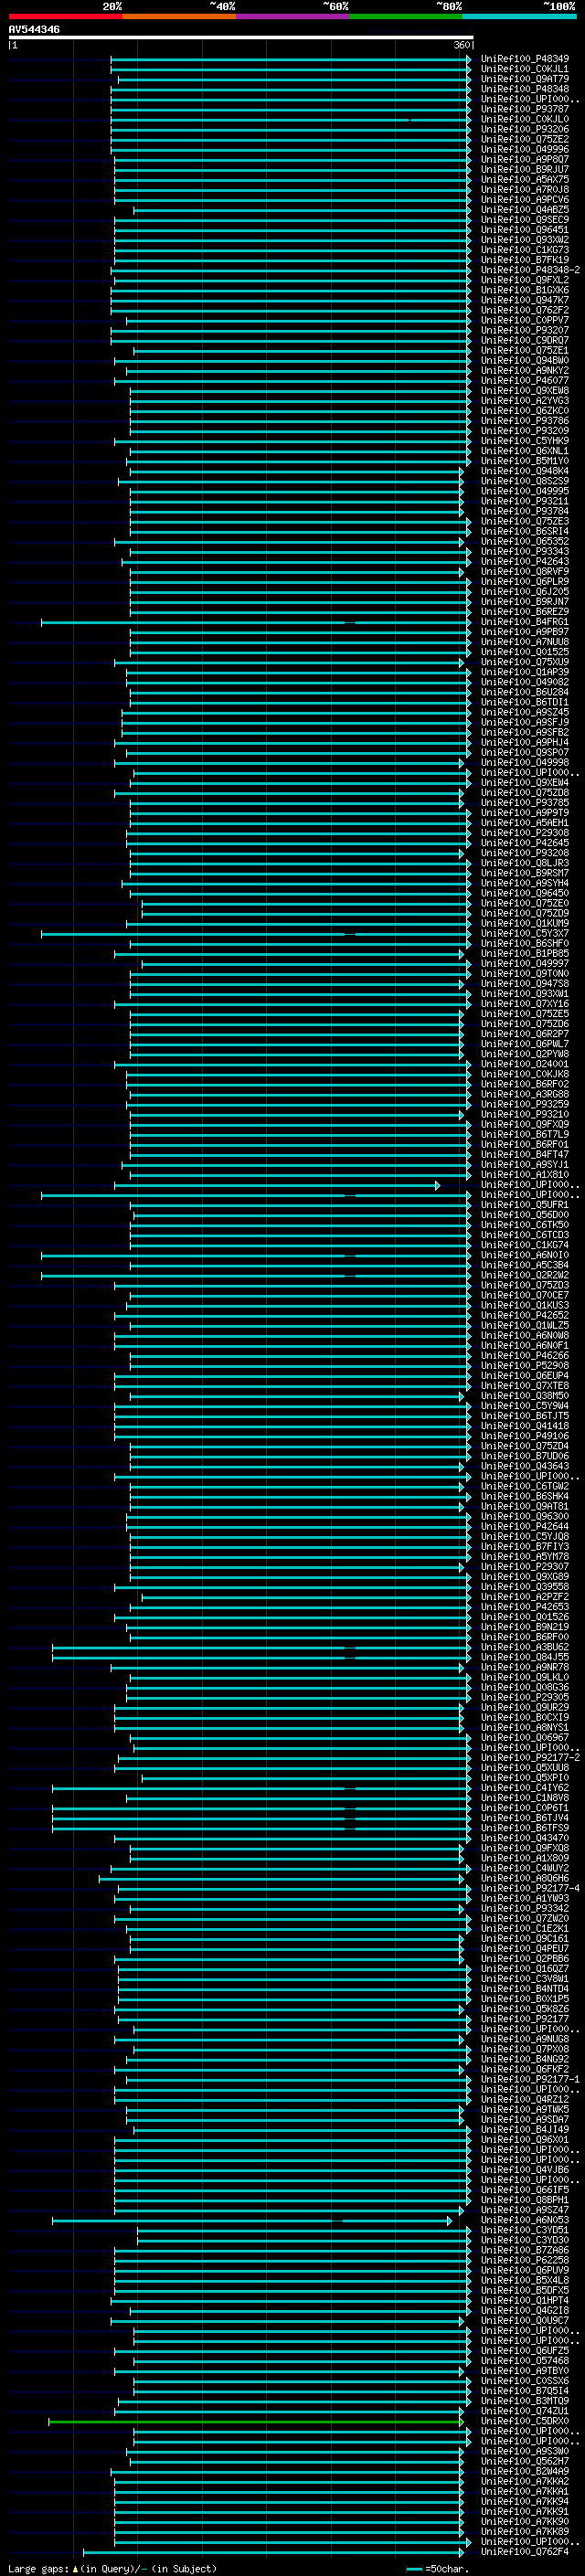Screen dimensions: 585x2576
Task: Select hit UniRef100_C0PPV7
Action: click(x=525, y=320)
